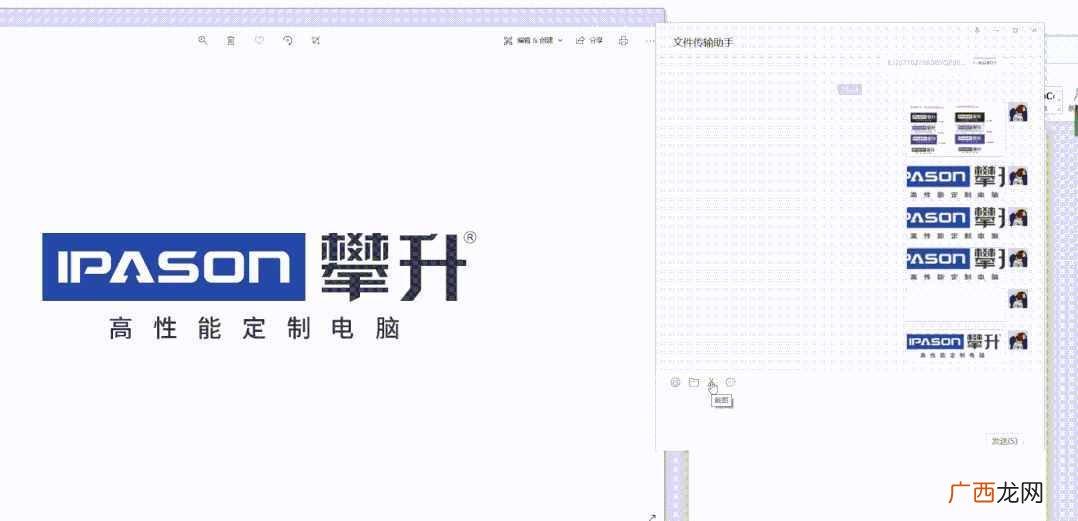Click the delete trash icon in Photos toolbar
Viewport: 1078px width, 521px height.
pos(231,41)
